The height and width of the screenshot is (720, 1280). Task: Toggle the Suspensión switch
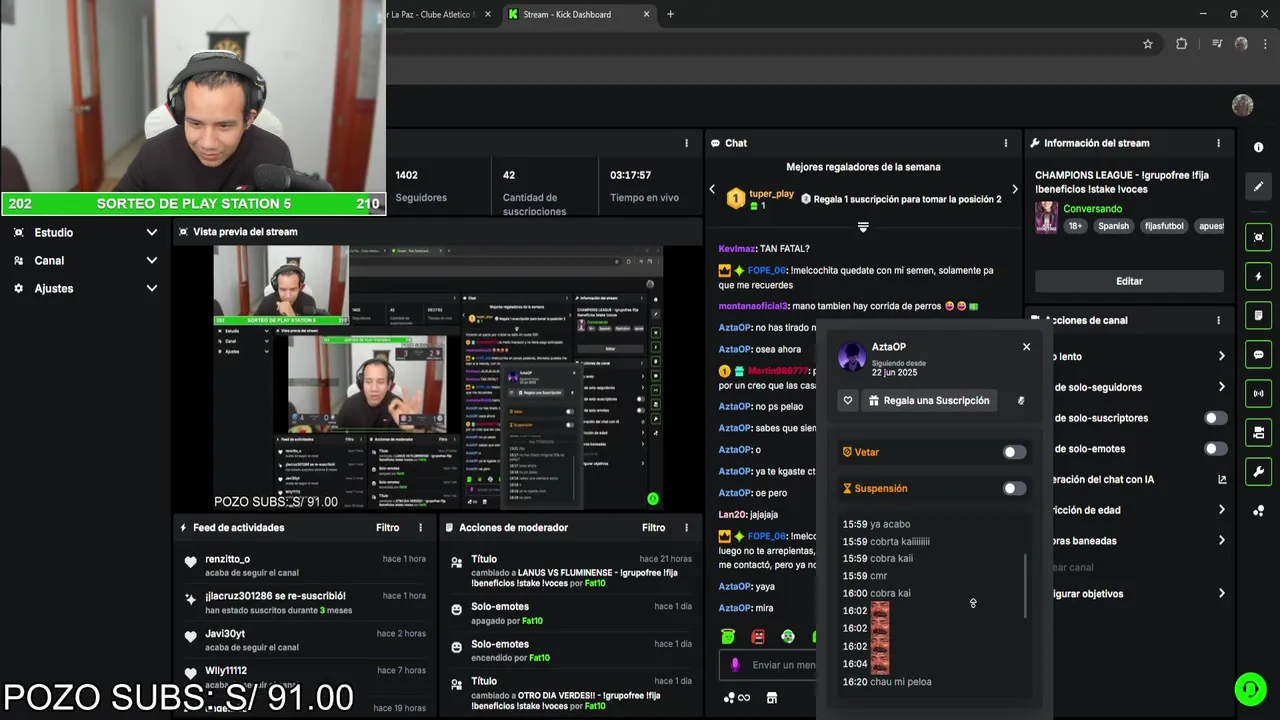[x=1014, y=488]
